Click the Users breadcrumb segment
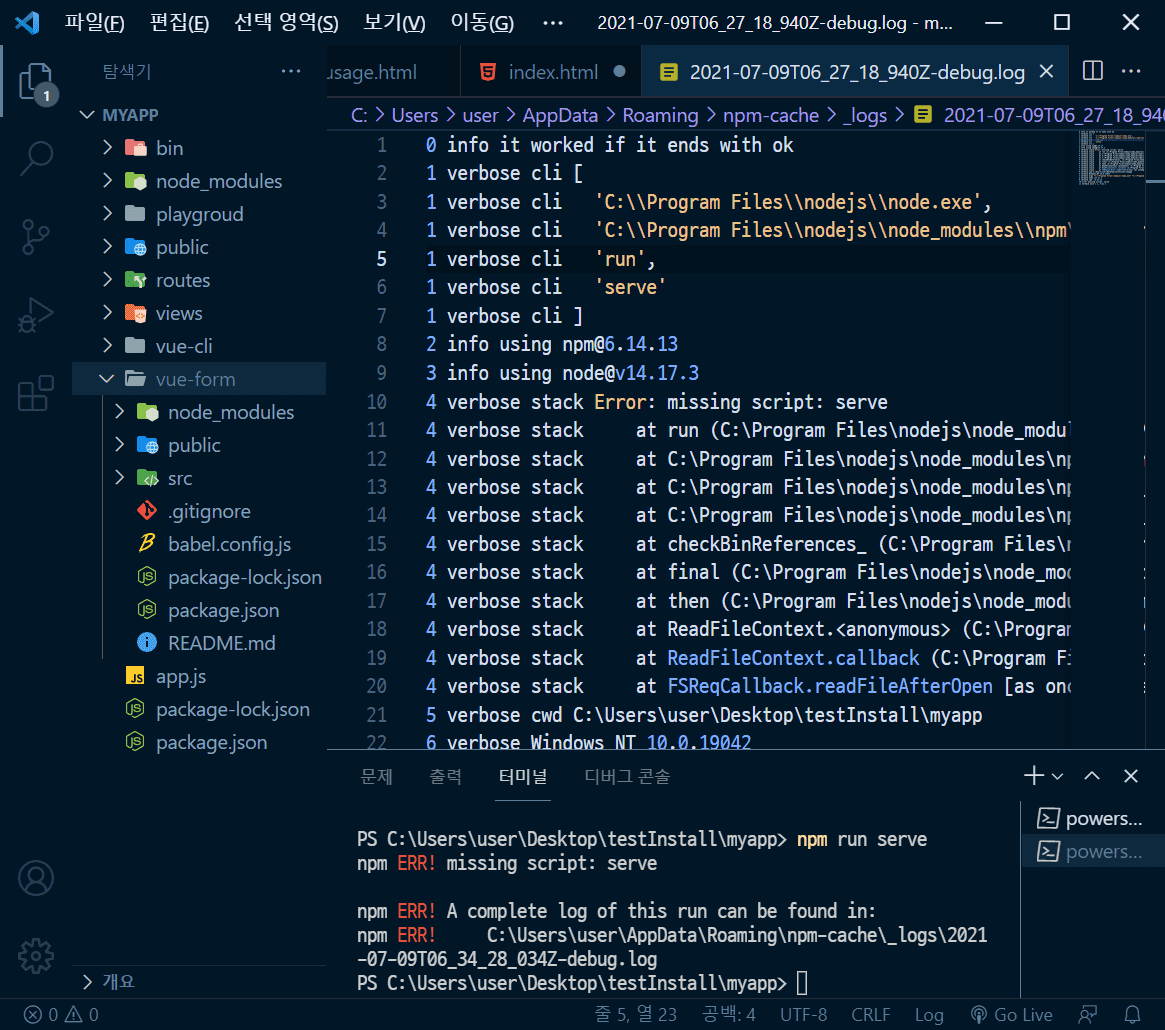 coord(415,115)
